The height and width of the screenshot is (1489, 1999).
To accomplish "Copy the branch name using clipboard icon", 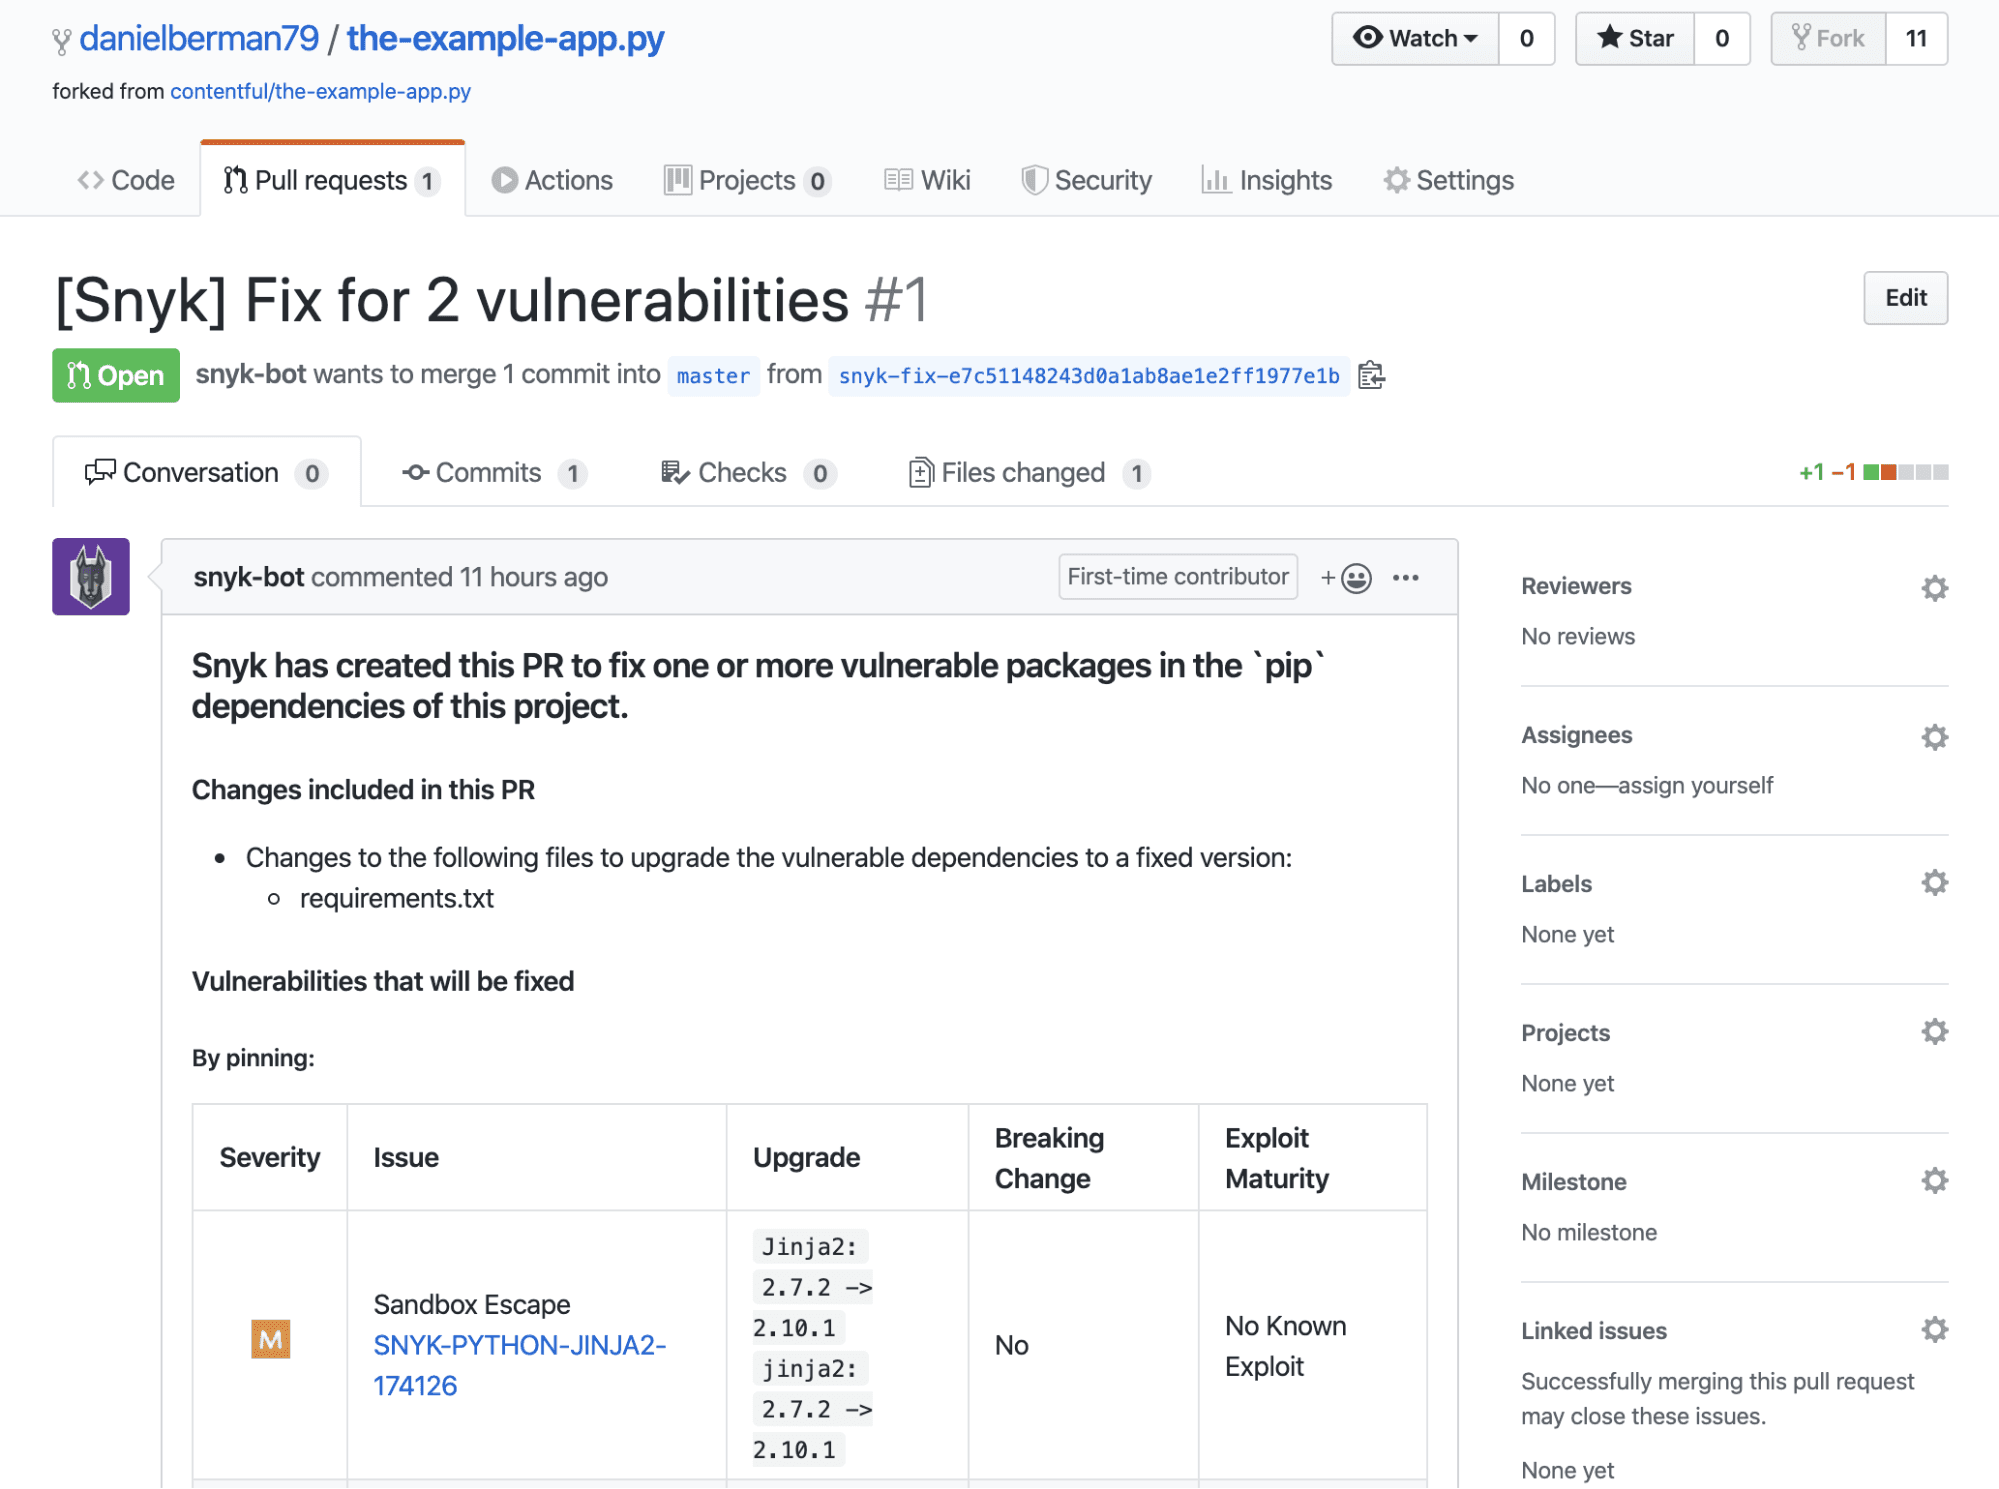I will pyautogui.click(x=1371, y=376).
